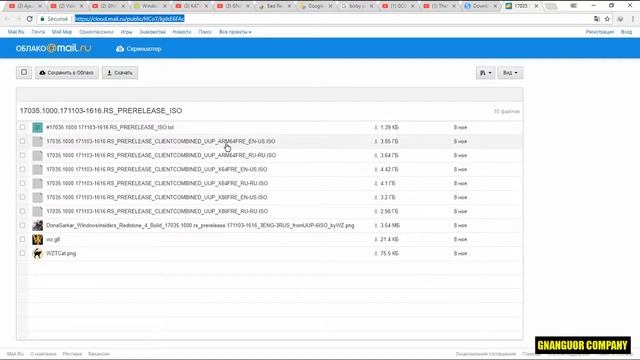The width and height of the screenshot is (640, 360).
Task: Click the download arrow next to 3.2 ГБ
Action: click(376, 197)
